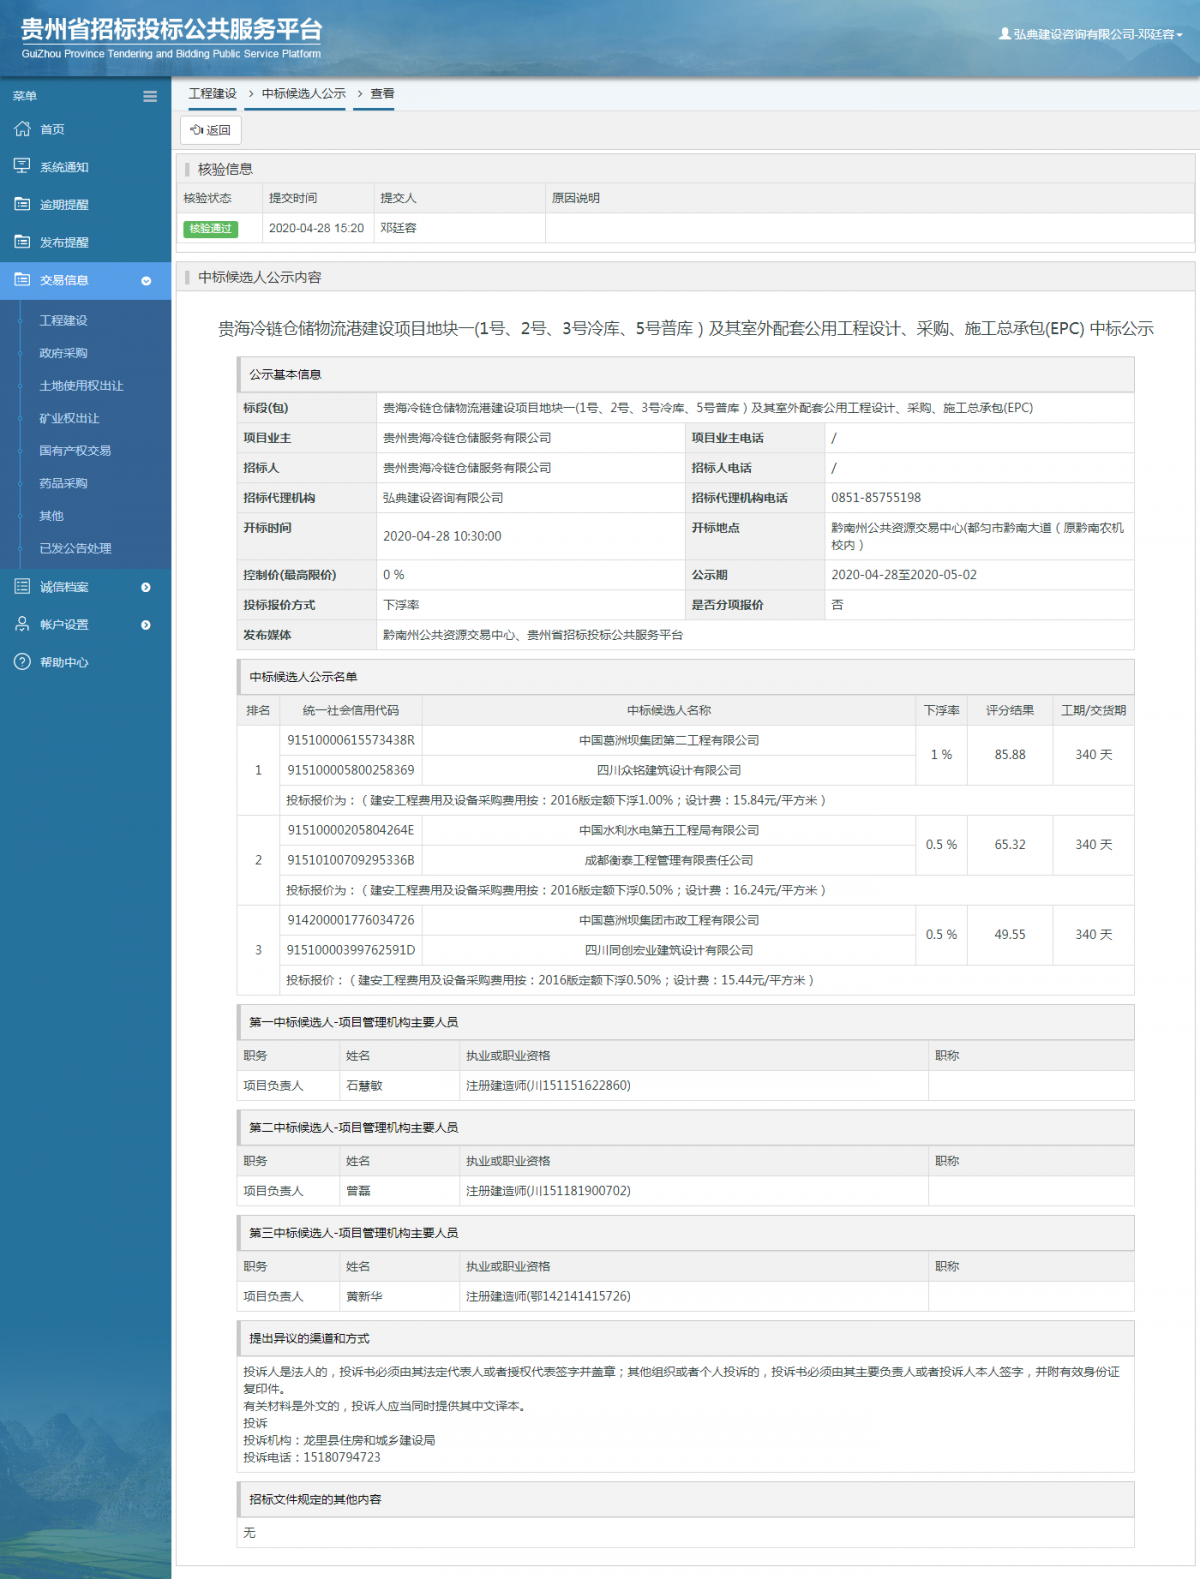Collapse the 交易信息 menu section
This screenshot has height=1579, width=1200.
146,281
